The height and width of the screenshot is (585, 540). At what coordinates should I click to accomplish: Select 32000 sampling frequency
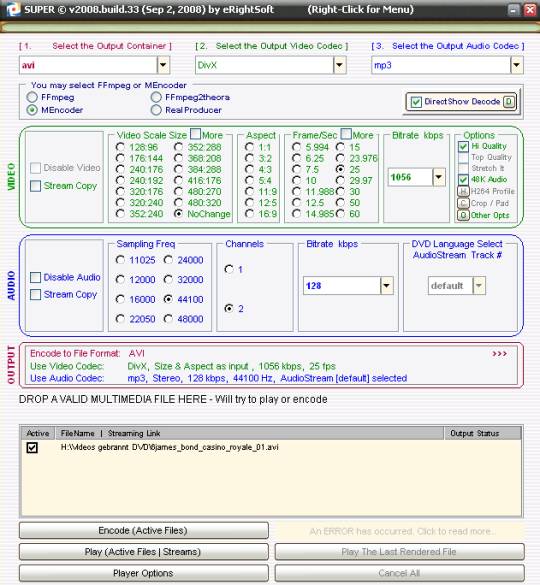click(x=168, y=279)
